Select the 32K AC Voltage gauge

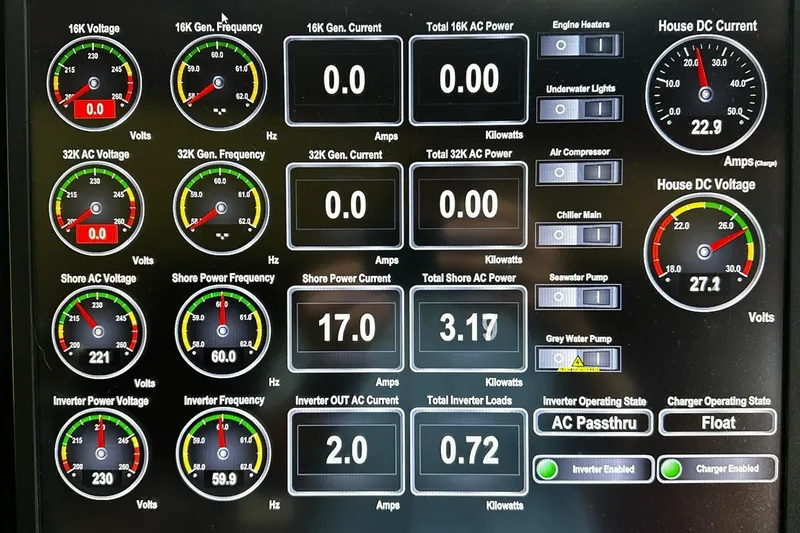[x=95, y=210]
